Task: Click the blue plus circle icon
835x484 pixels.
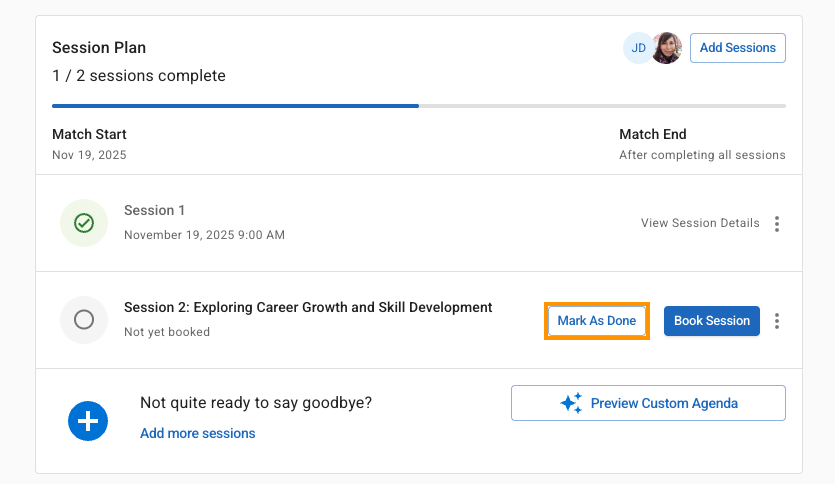Action: tap(88, 421)
